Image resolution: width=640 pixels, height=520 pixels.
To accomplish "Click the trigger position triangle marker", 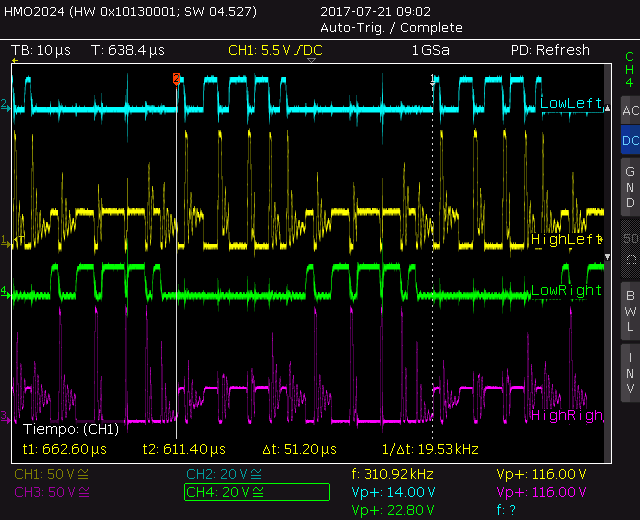I will click(311, 60).
